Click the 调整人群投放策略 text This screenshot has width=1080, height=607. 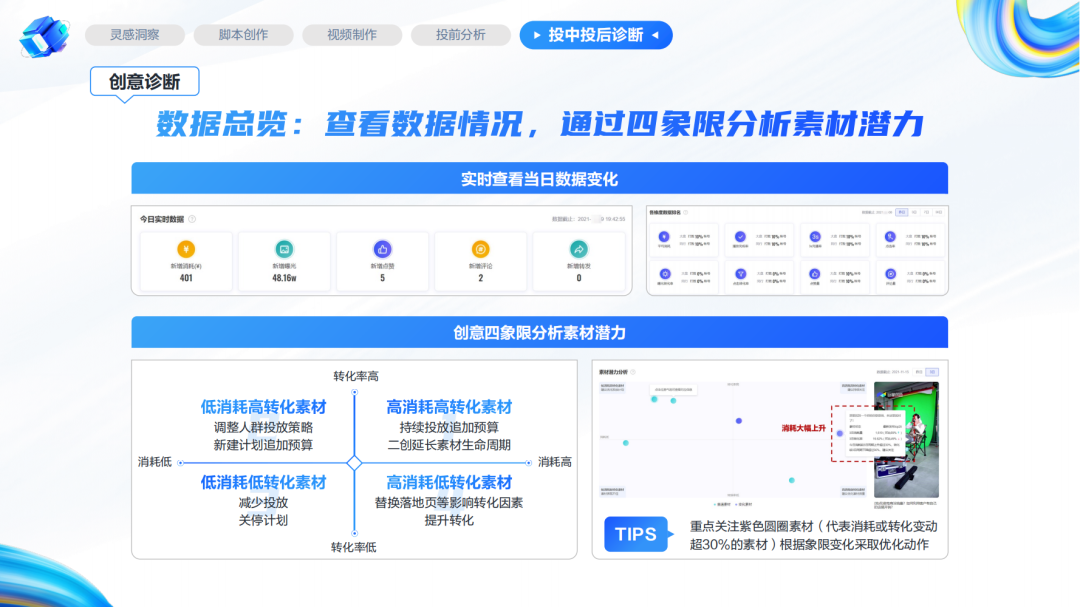coord(263,427)
